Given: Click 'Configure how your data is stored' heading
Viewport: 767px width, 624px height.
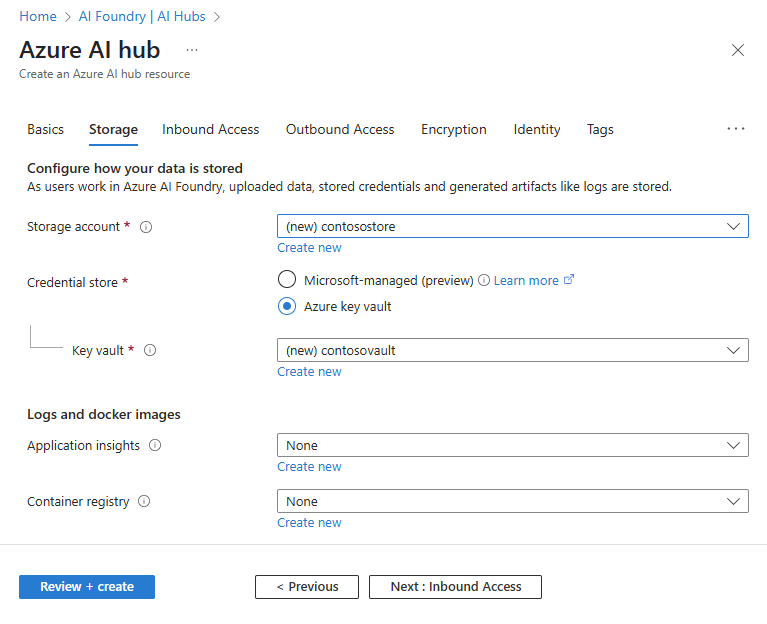Looking at the screenshot, I should [x=135, y=168].
